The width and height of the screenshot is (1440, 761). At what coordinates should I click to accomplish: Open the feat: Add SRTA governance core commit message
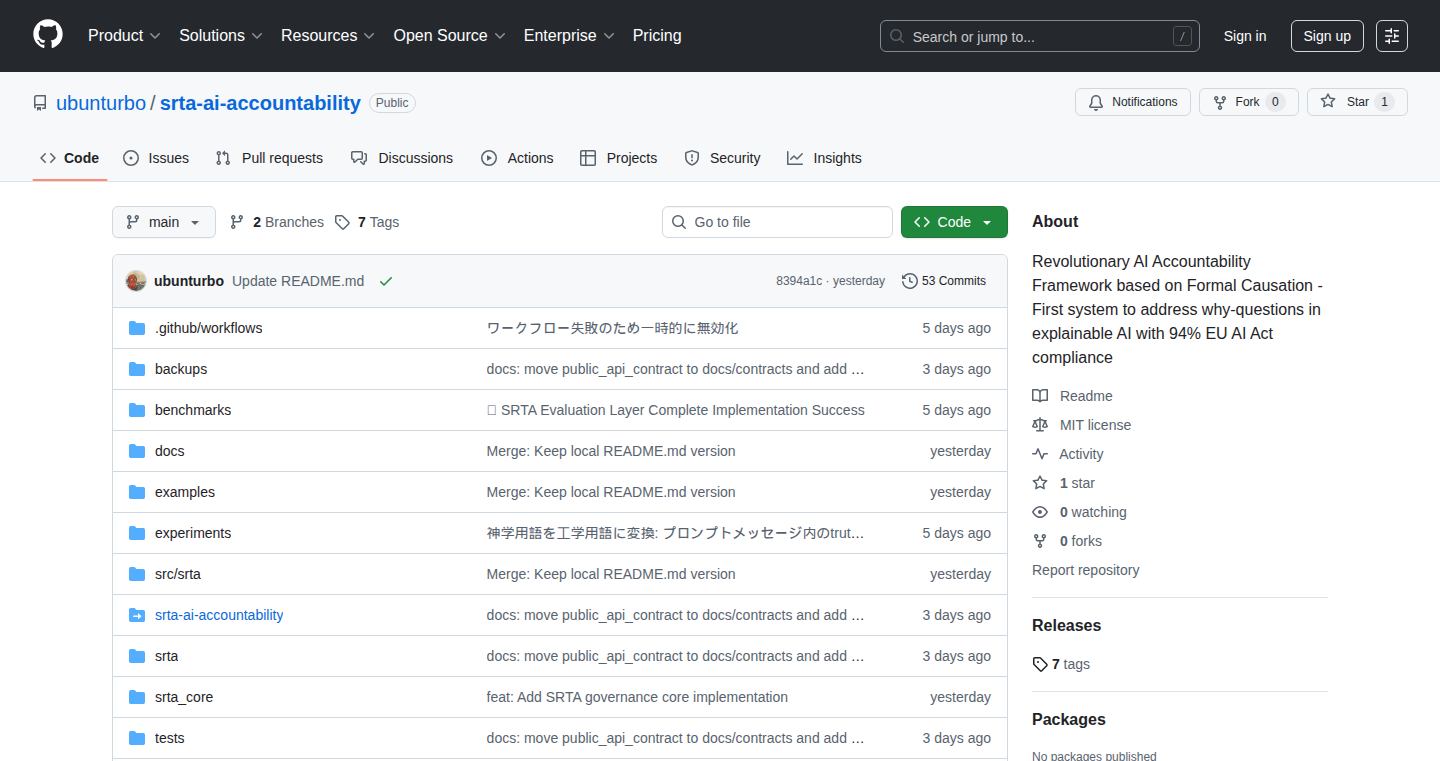coord(637,697)
